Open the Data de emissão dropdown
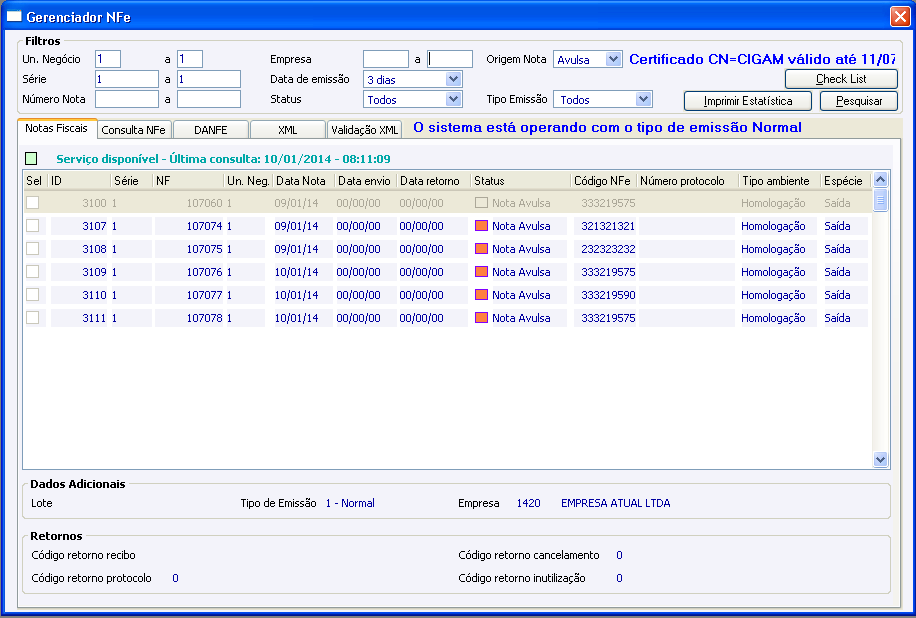The image size is (916, 618). (454, 79)
